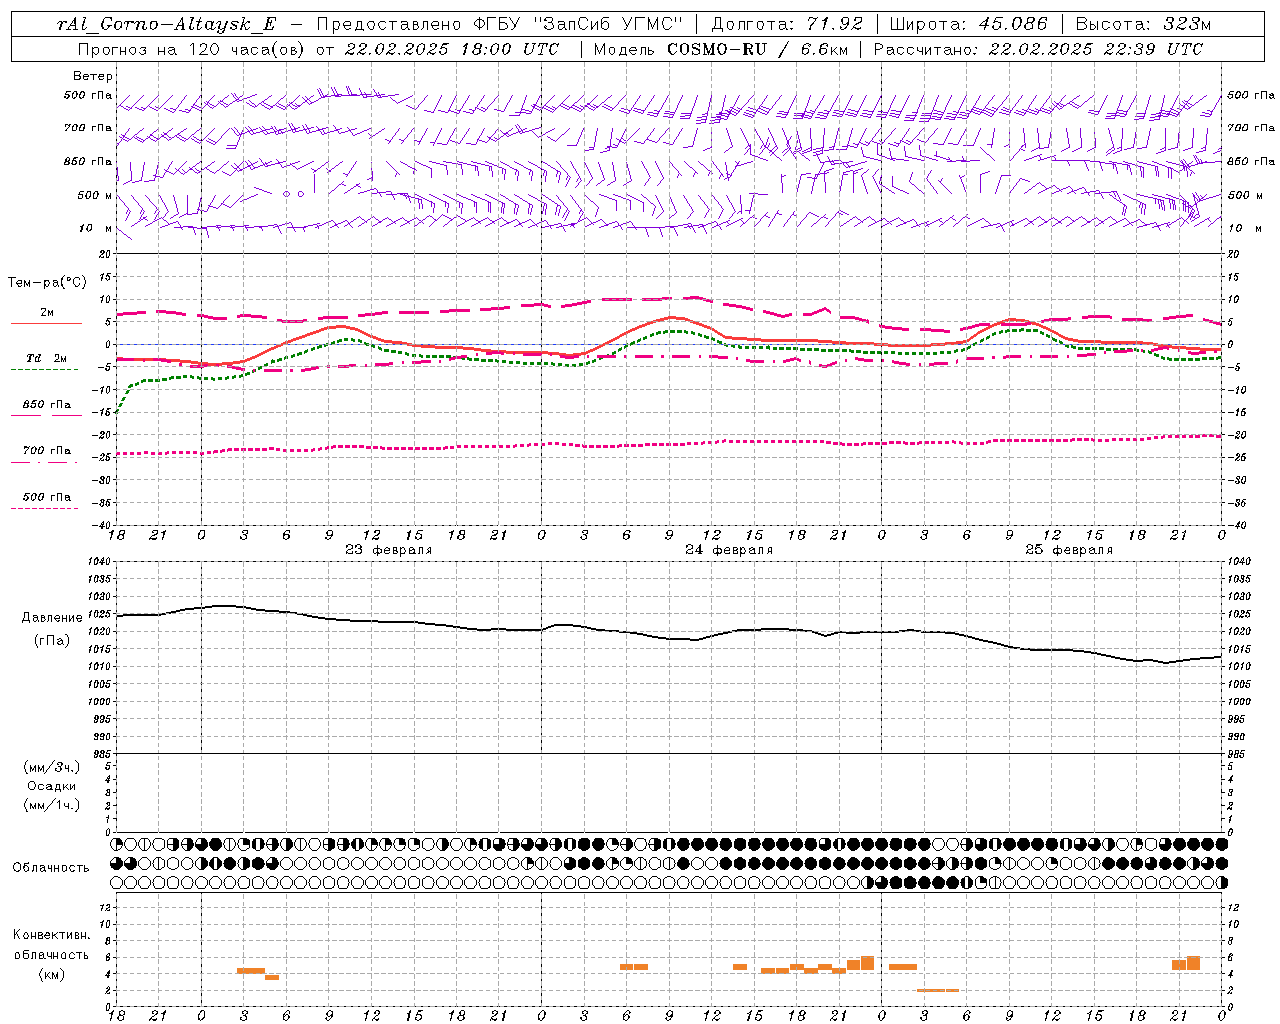
Task: Click the Давление pressure panel label
Action: (52, 618)
